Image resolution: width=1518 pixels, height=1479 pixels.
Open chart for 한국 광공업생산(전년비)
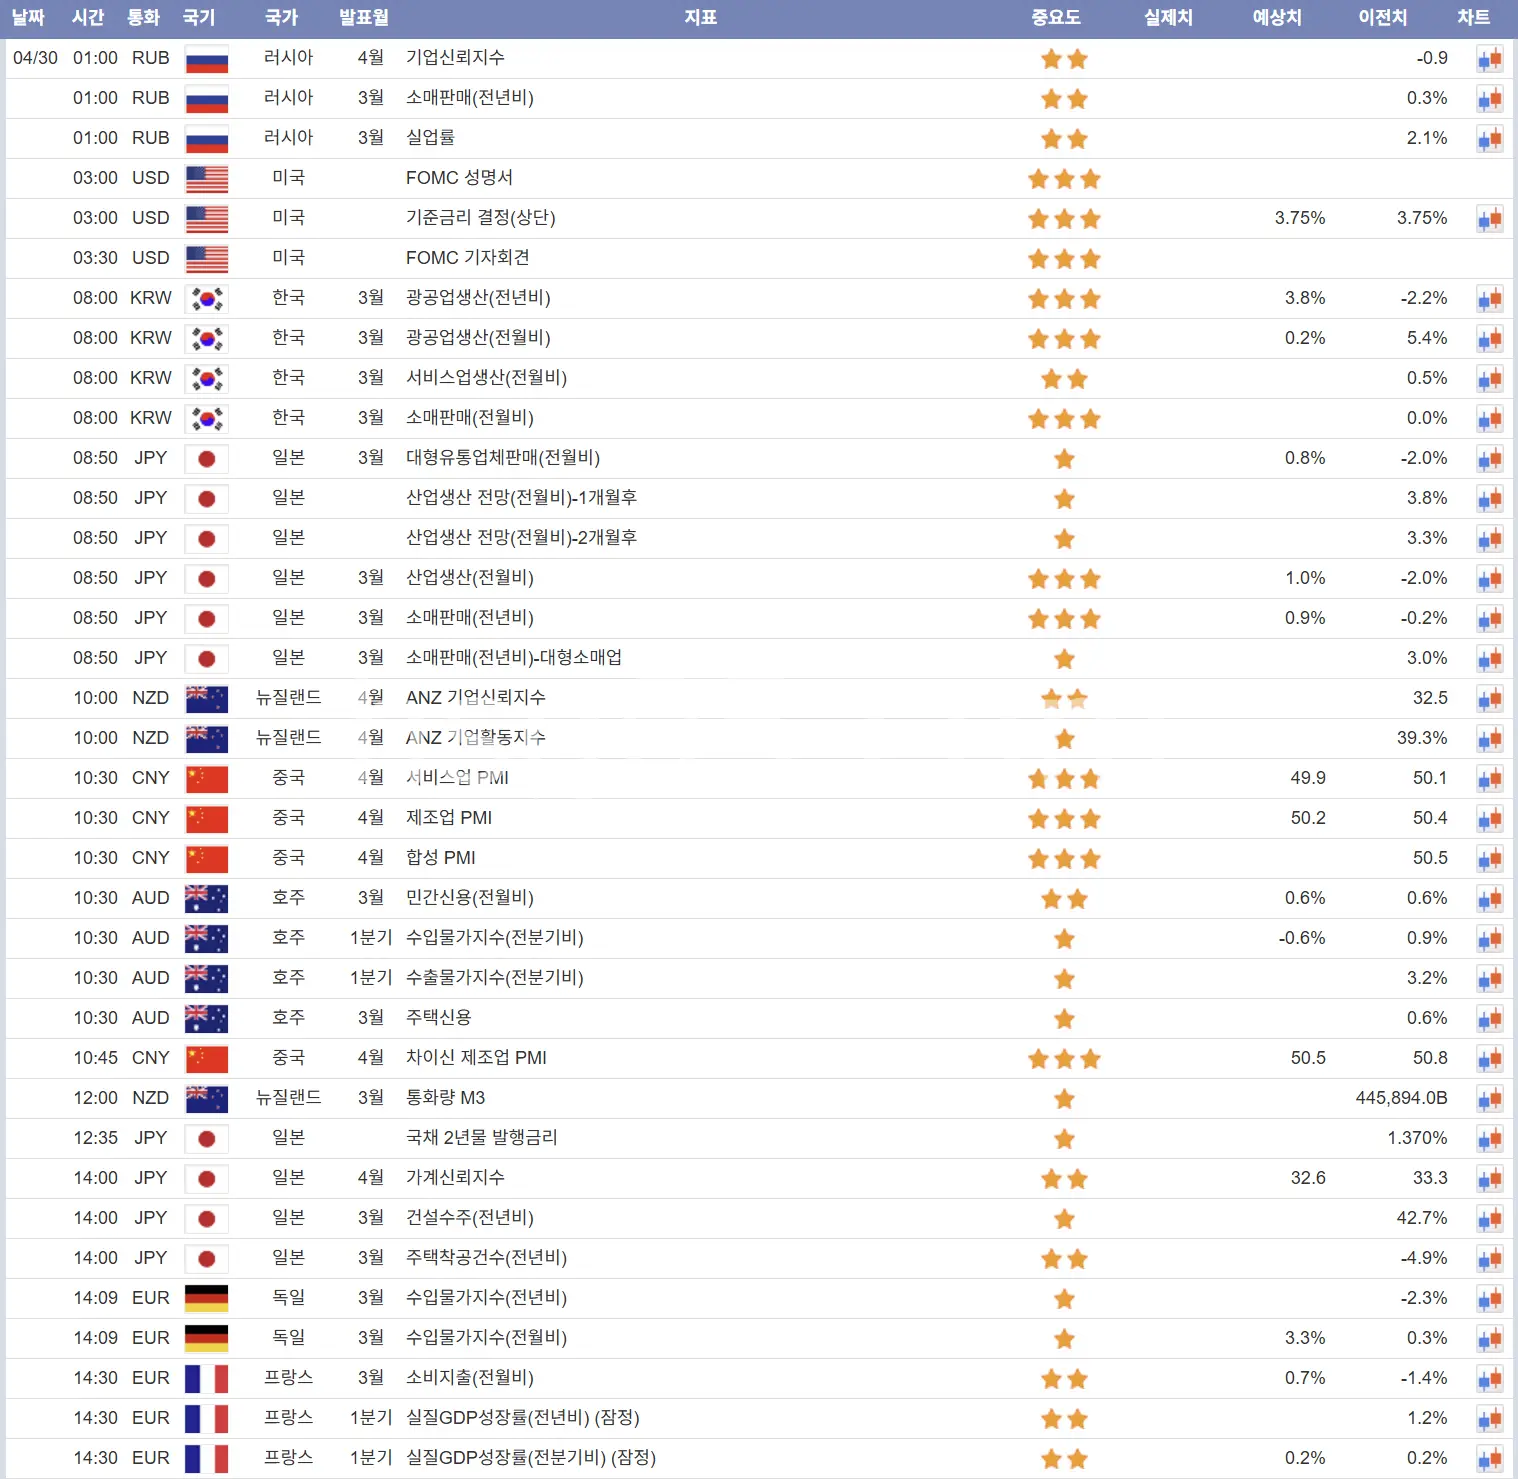point(1489,299)
